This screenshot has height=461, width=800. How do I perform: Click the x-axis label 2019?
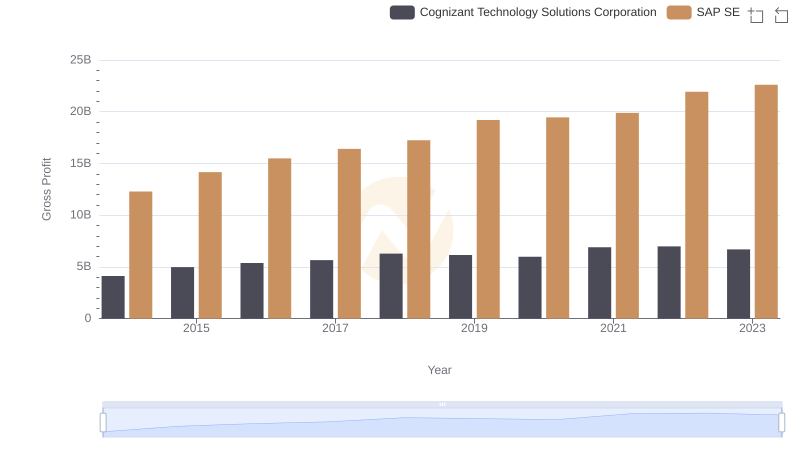point(474,328)
